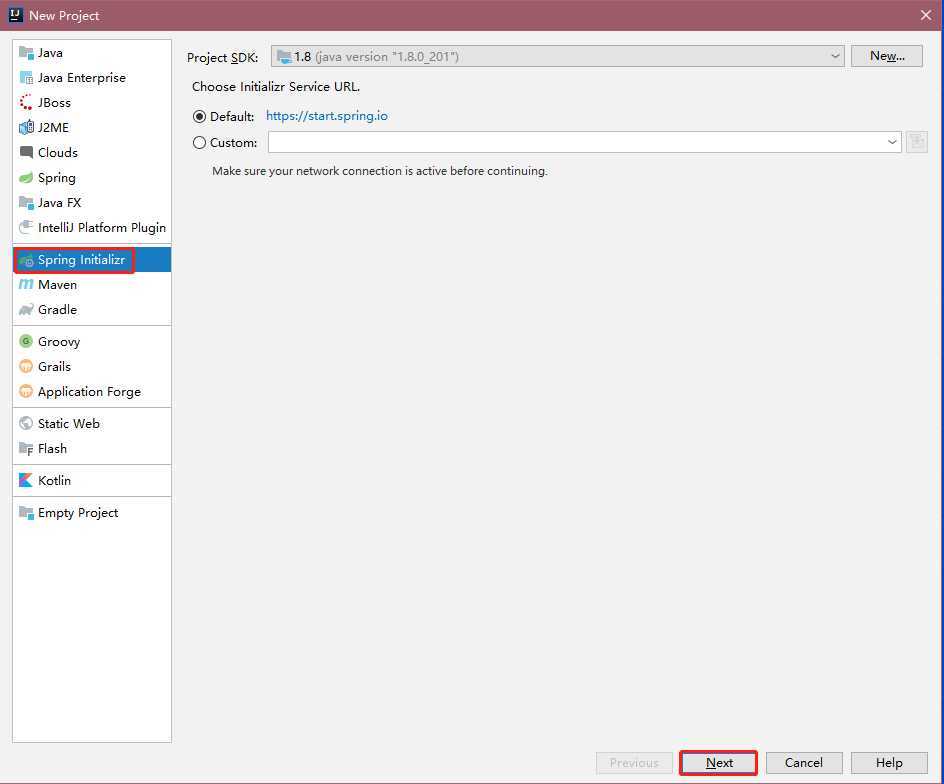Viewport: 944px width, 784px height.
Task: Choose Java in the project type list
Action: point(92,53)
